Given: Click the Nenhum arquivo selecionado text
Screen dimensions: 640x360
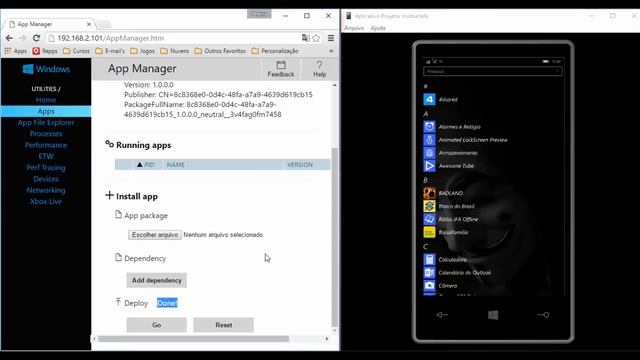Looking at the screenshot, I should point(223,235).
